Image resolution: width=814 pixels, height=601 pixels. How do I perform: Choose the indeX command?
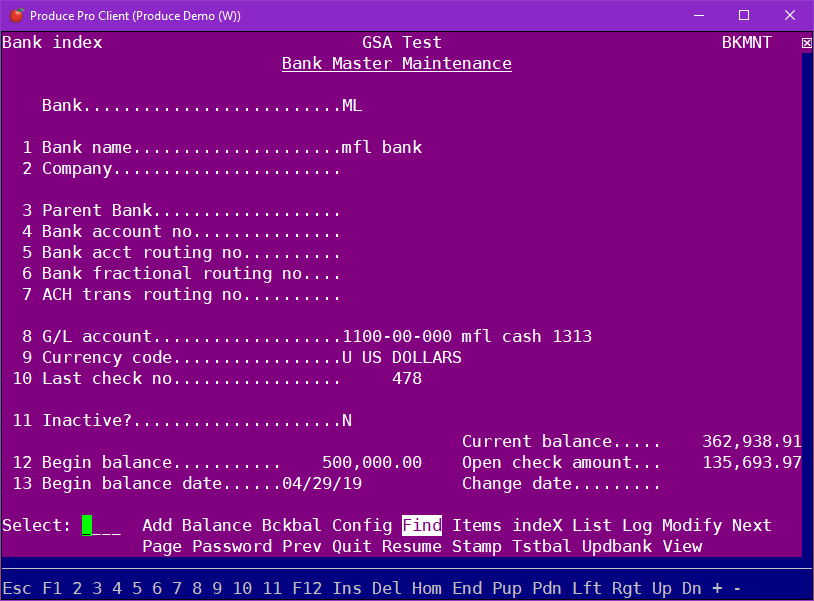click(537, 525)
